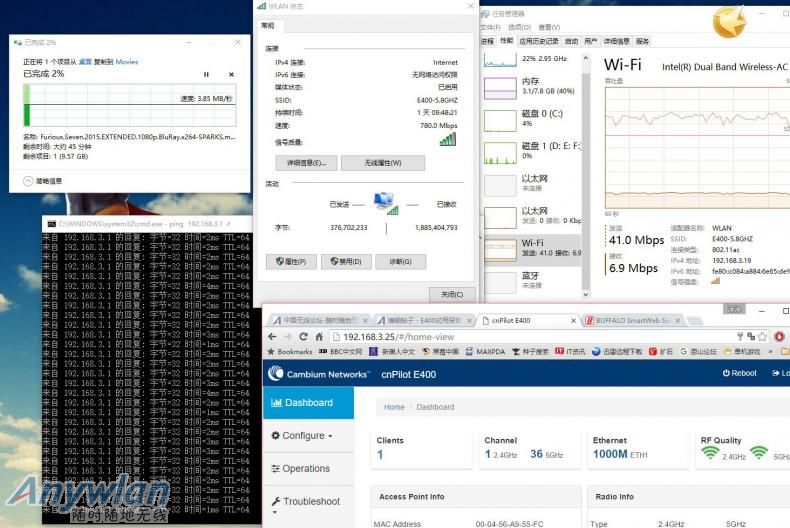Show more bookmarks with » chevron
Screen dimensions: 790x528
point(770,352)
